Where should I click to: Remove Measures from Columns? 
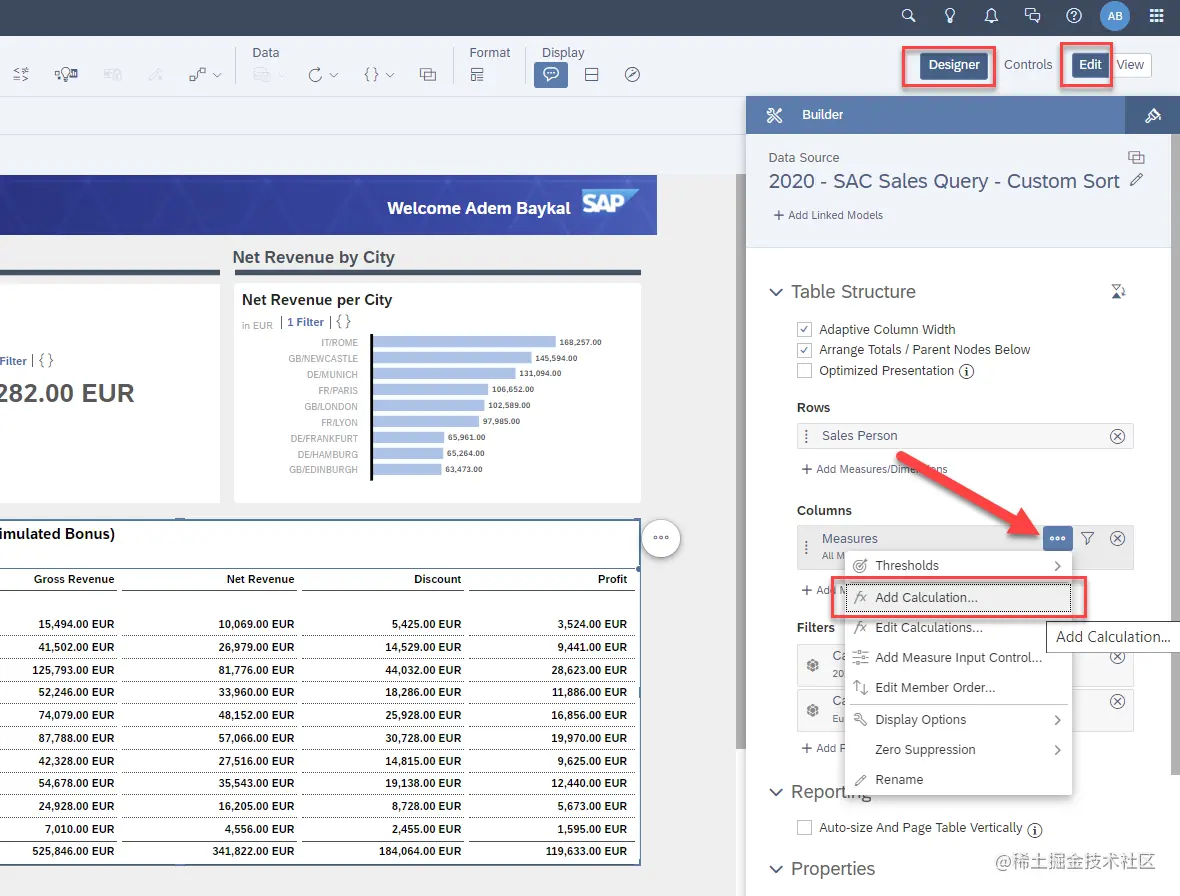pyautogui.click(x=1118, y=538)
